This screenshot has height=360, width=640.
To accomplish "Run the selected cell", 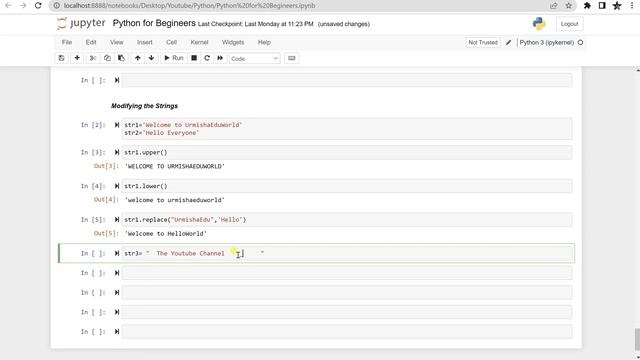I will point(174,58).
